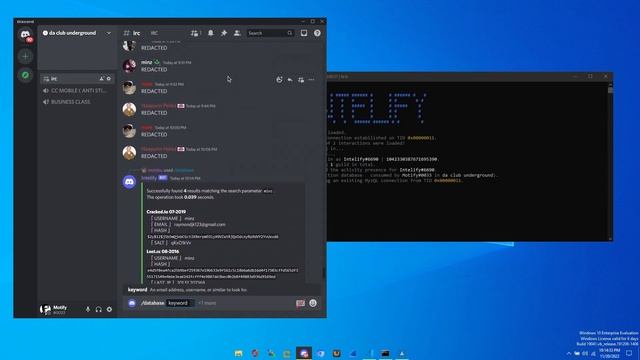Open Discord home direct messages icon
Image resolution: width=640 pixels, height=360 pixels.
point(25,34)
